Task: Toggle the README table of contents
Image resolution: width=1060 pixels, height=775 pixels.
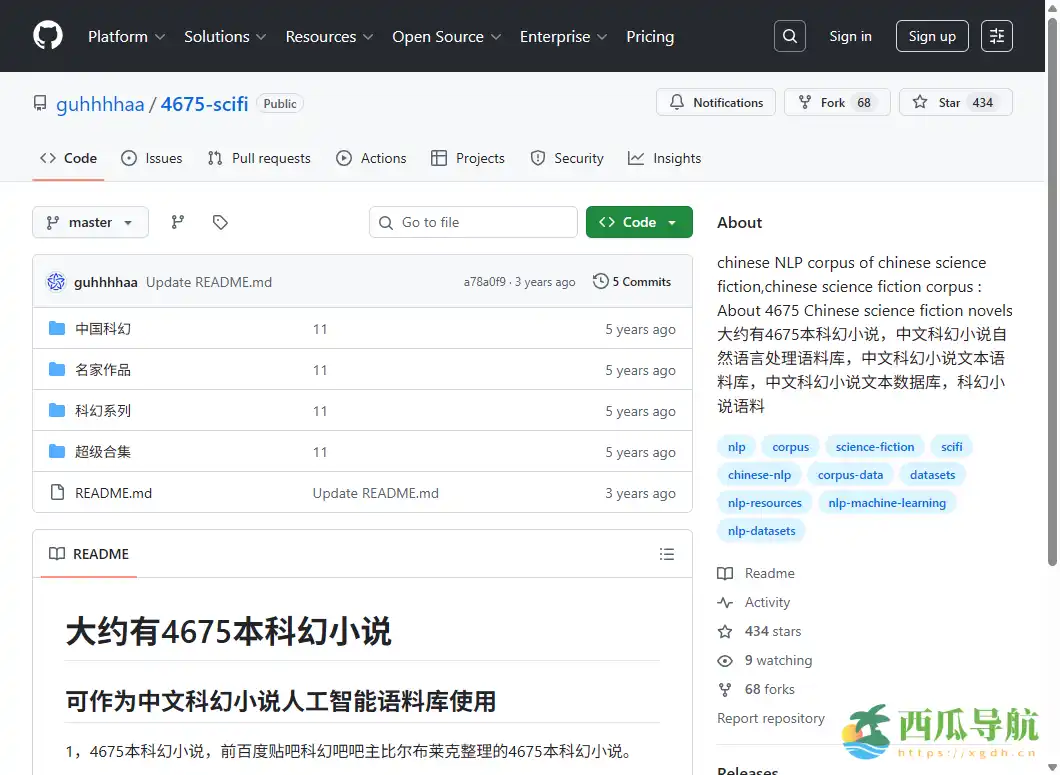Action: point(666,553)
